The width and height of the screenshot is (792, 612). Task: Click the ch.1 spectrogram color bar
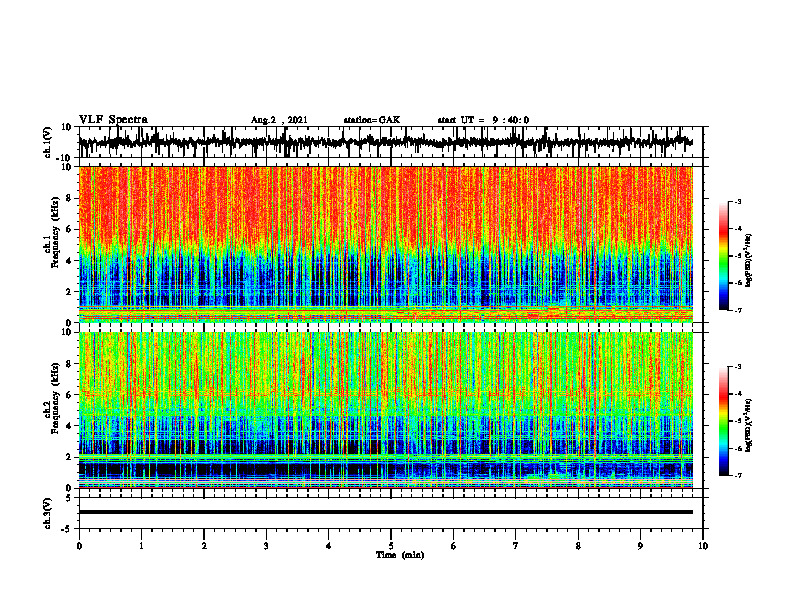point(723,256)
